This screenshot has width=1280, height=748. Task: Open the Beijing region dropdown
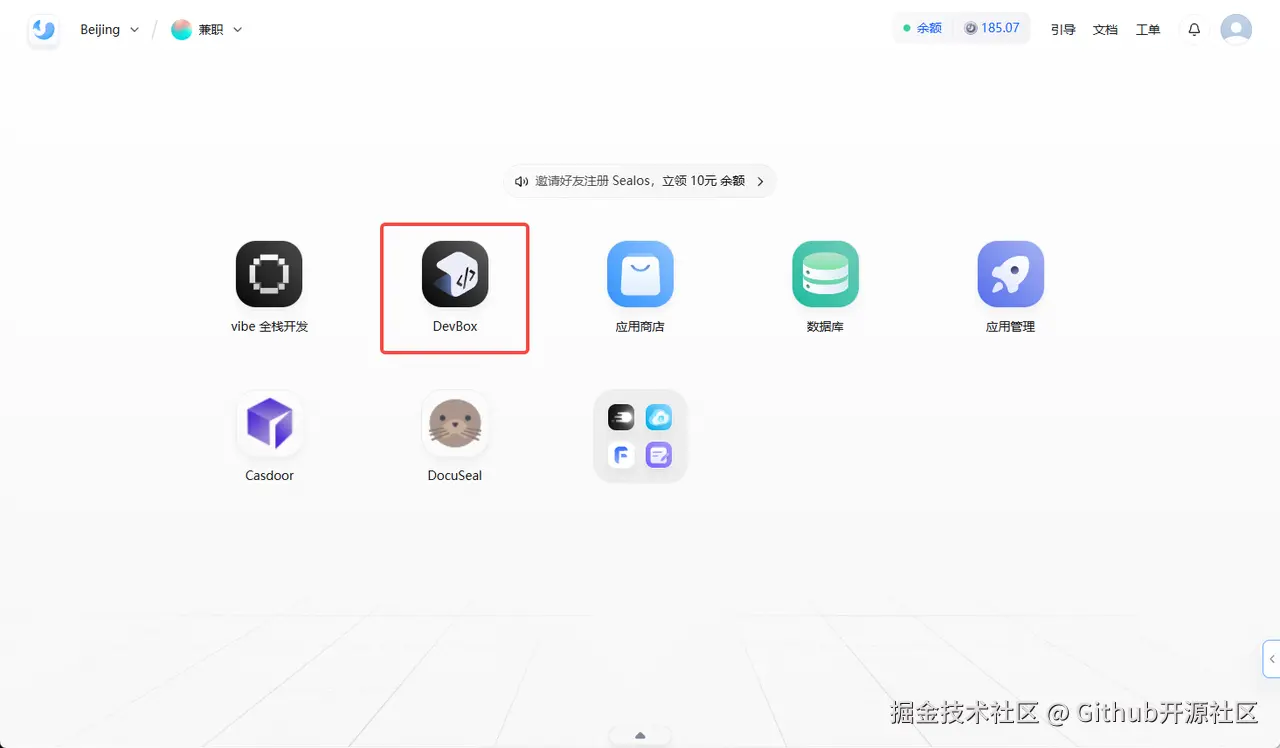(x=110, y=30)
